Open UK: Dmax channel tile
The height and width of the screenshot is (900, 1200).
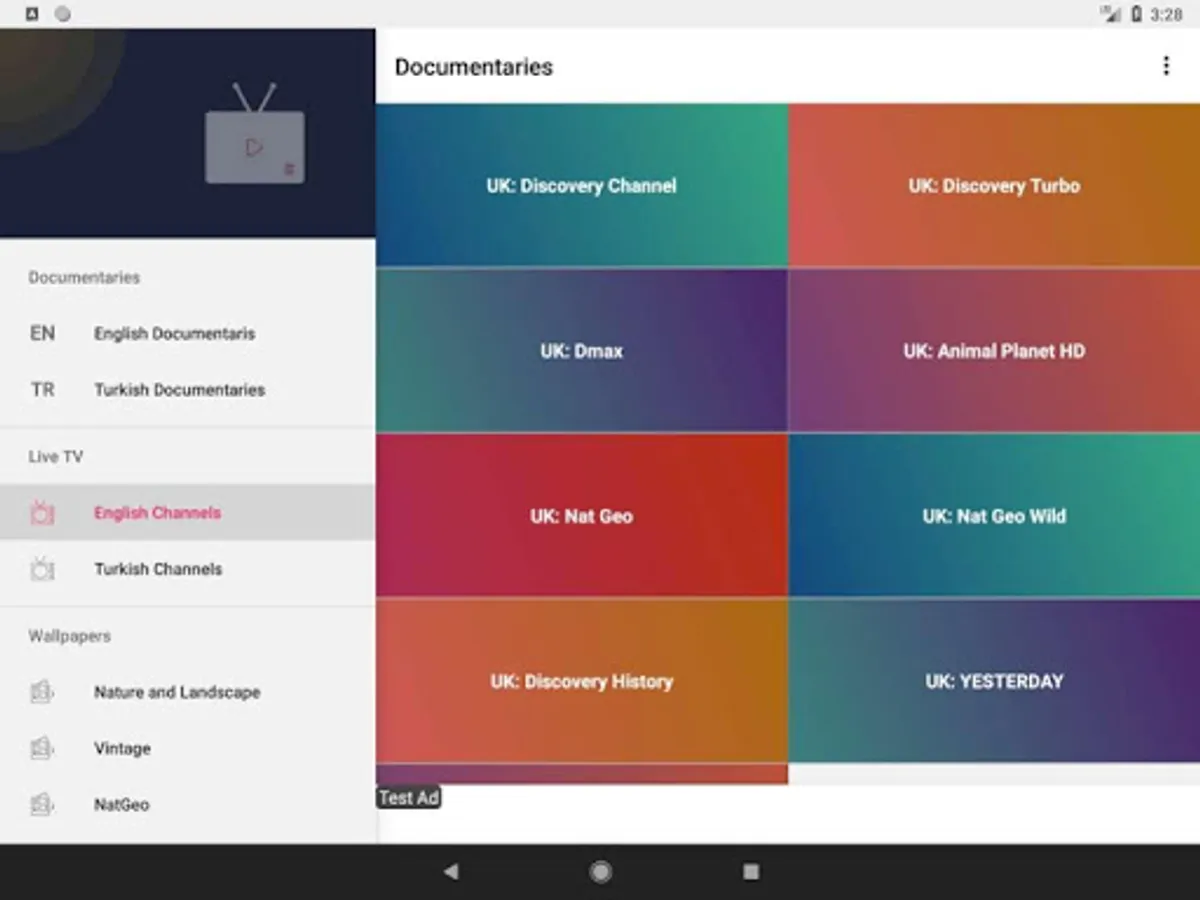[582, 350]
